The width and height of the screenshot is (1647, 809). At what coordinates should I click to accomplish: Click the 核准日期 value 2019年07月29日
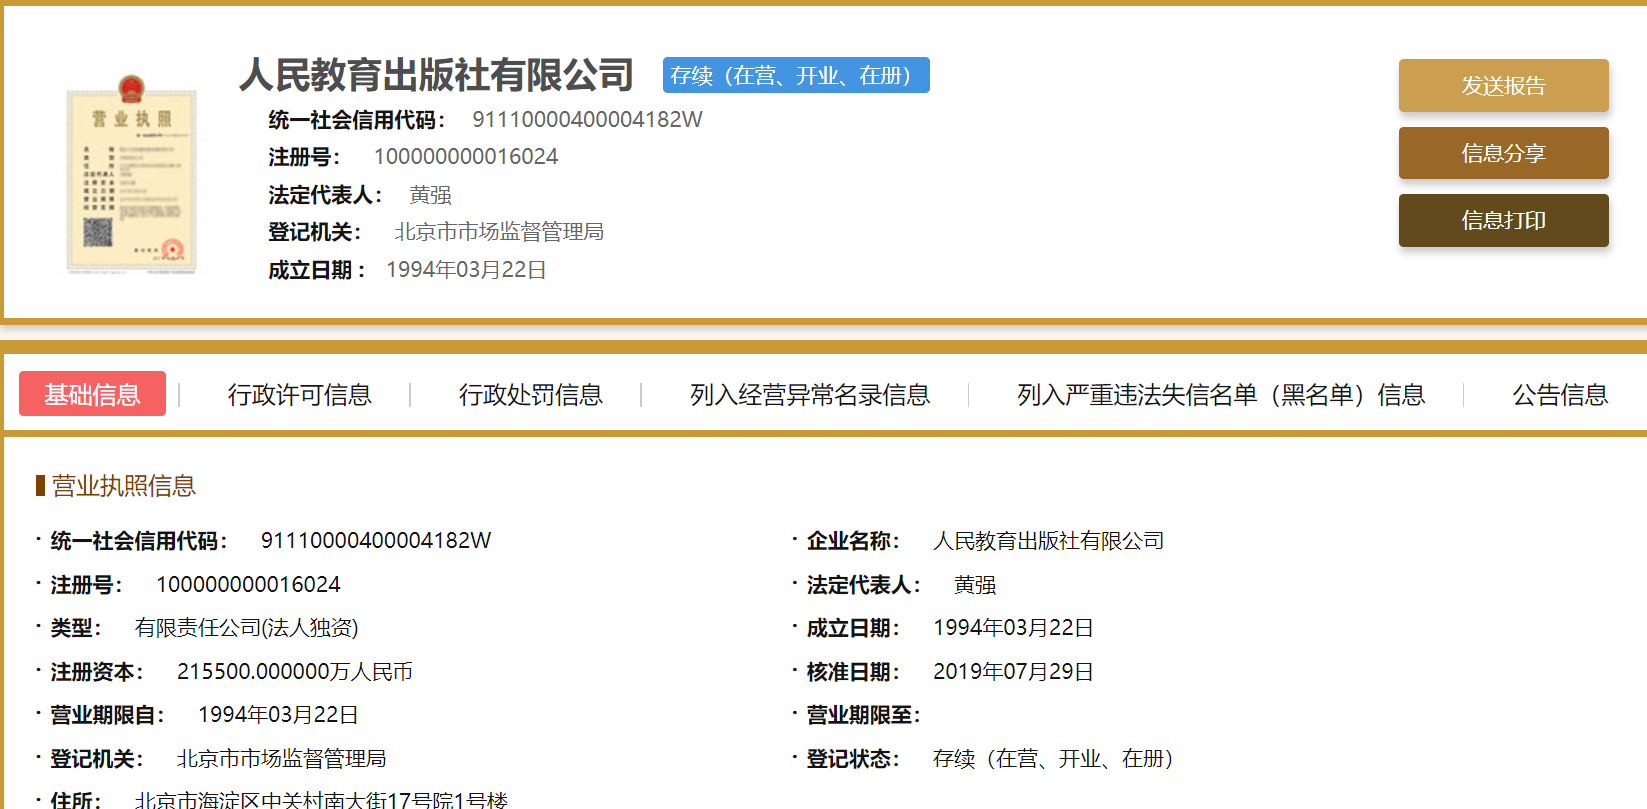point(1013,672)
